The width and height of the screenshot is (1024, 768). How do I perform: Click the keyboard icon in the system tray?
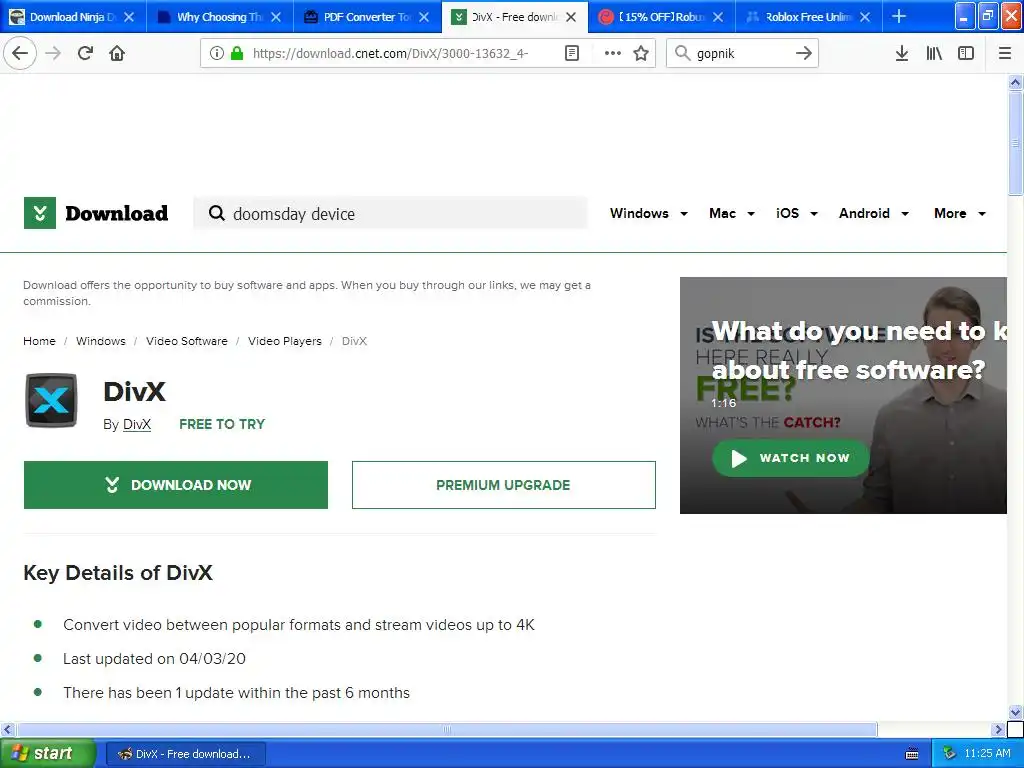(x=912, y=754)
